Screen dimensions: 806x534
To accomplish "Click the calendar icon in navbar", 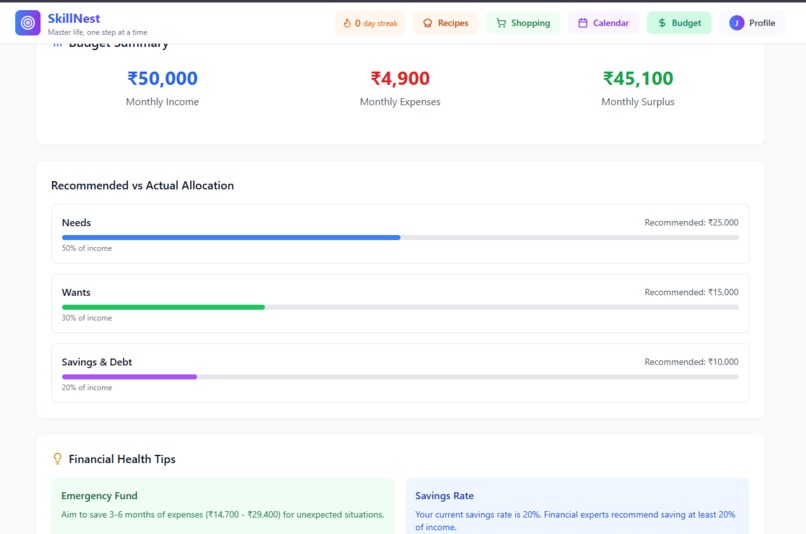I will 582,23.
